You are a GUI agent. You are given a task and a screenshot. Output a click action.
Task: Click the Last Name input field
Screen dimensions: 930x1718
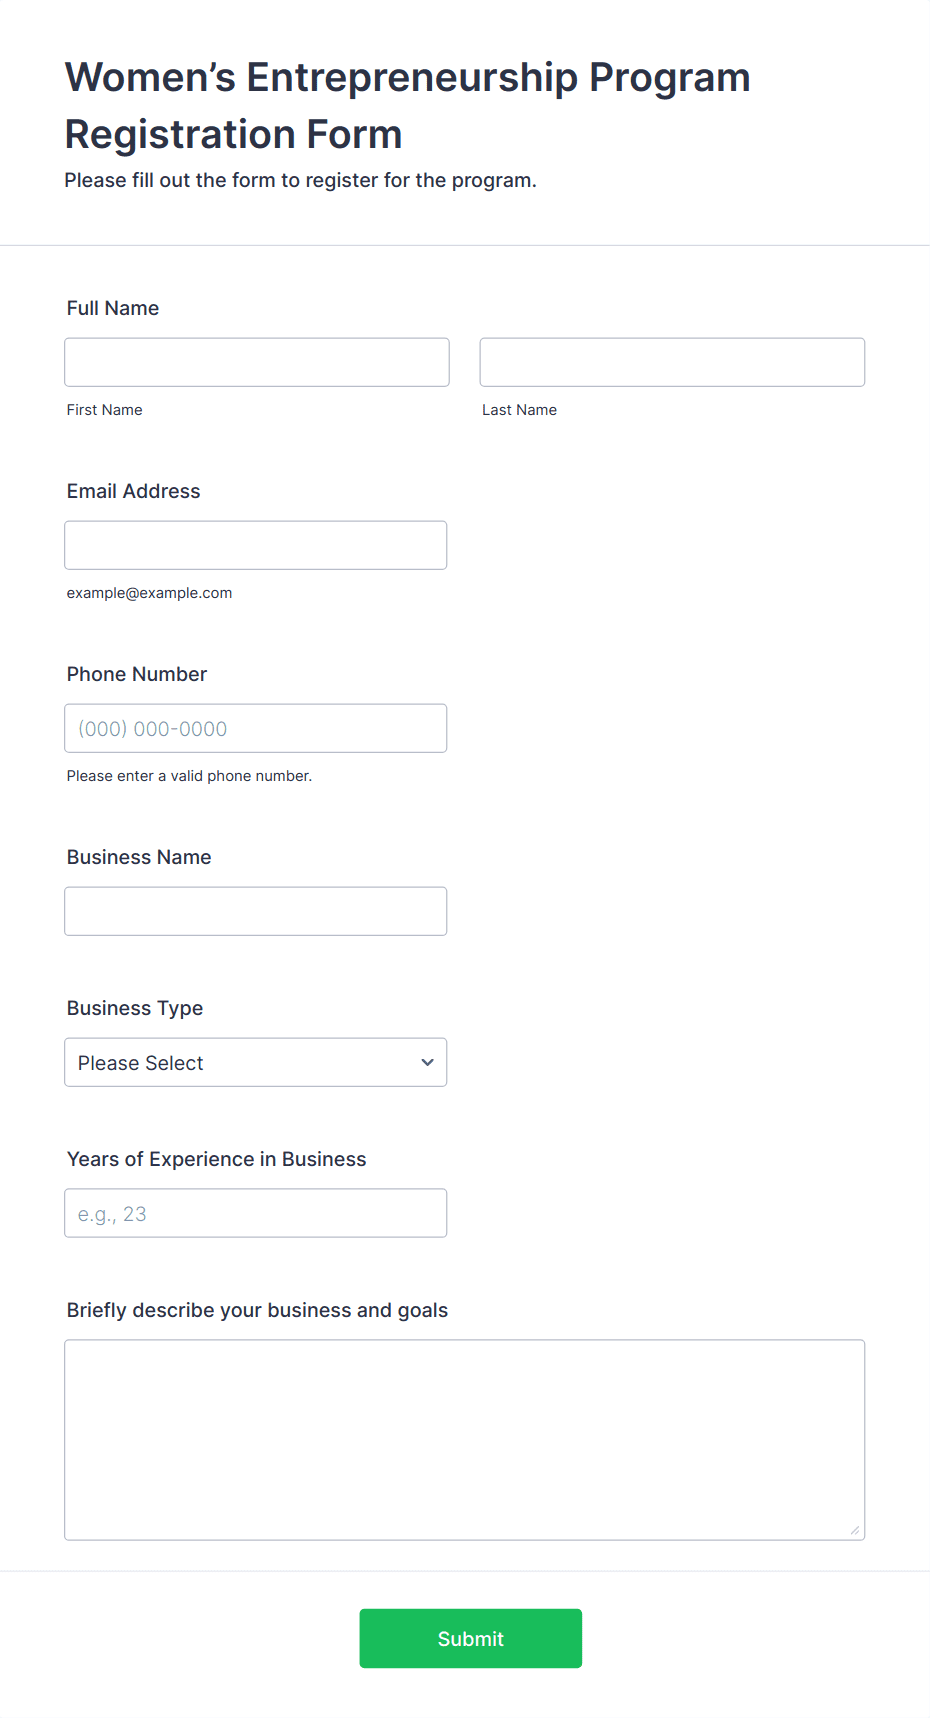point(672,362)
